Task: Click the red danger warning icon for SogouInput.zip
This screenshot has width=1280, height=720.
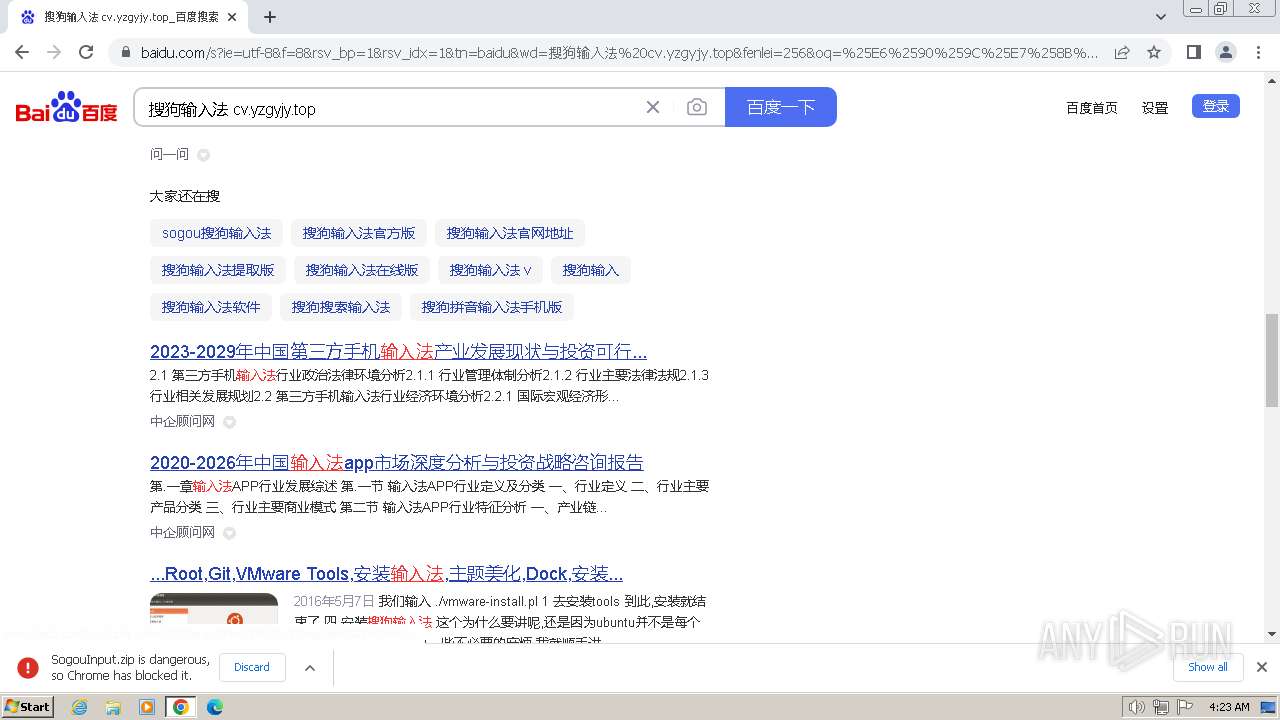Action: tap(28, 668)
